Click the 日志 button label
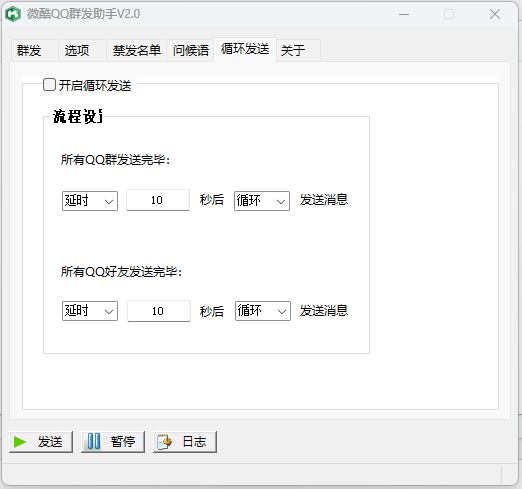This screenshot has width=522, height=489. point(194,442)
